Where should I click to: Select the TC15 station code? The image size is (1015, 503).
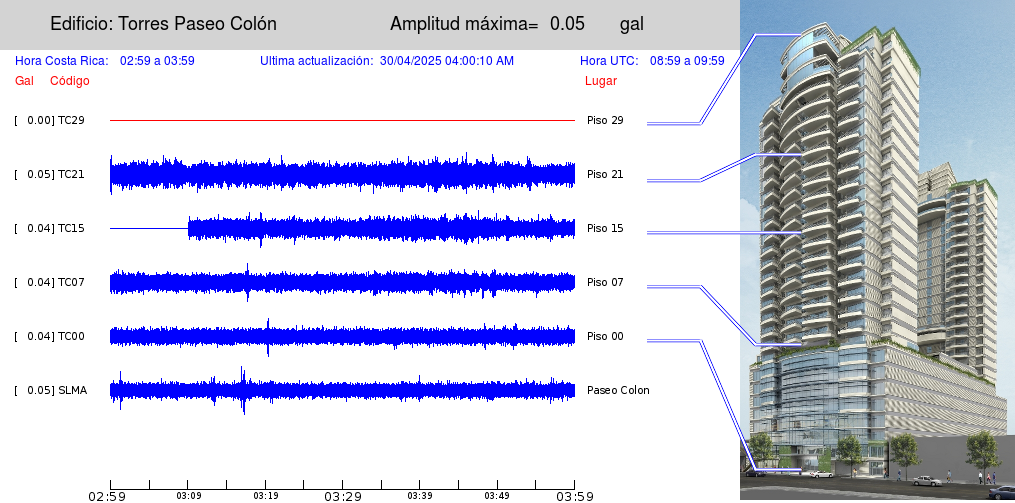coord(71,229)
